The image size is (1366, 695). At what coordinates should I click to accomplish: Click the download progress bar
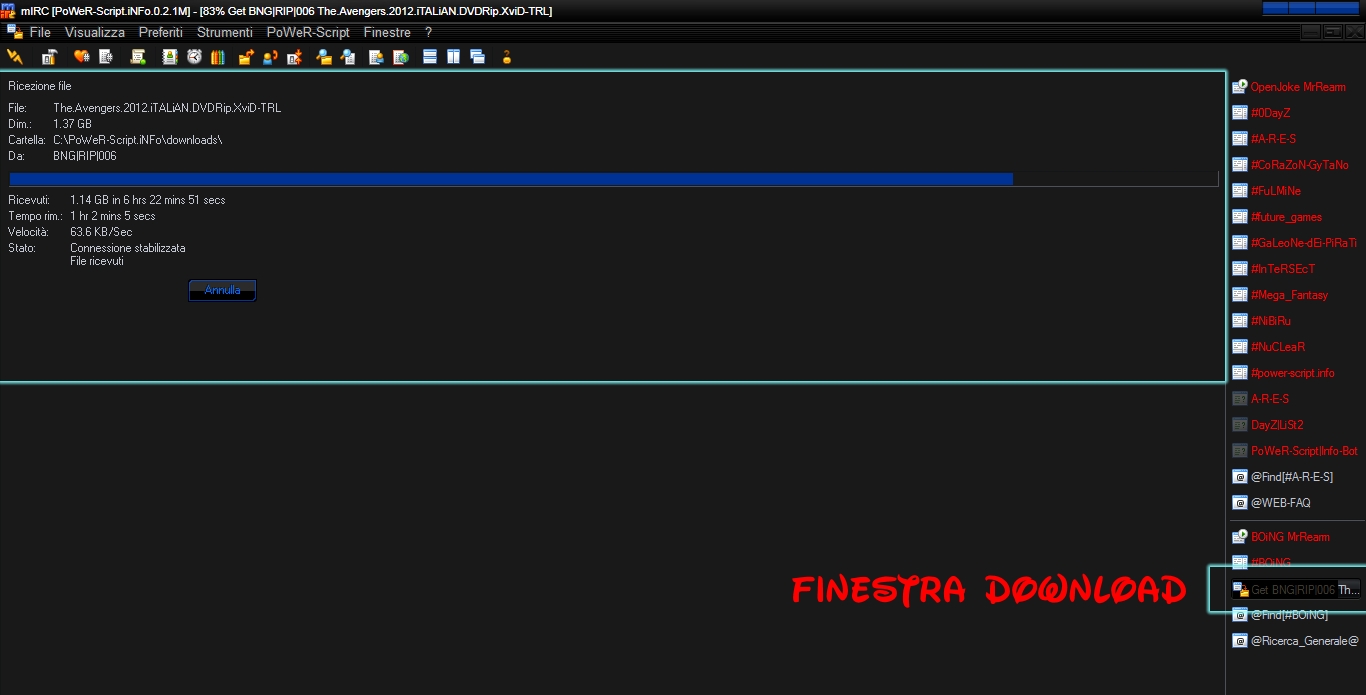tap(614, 179)
